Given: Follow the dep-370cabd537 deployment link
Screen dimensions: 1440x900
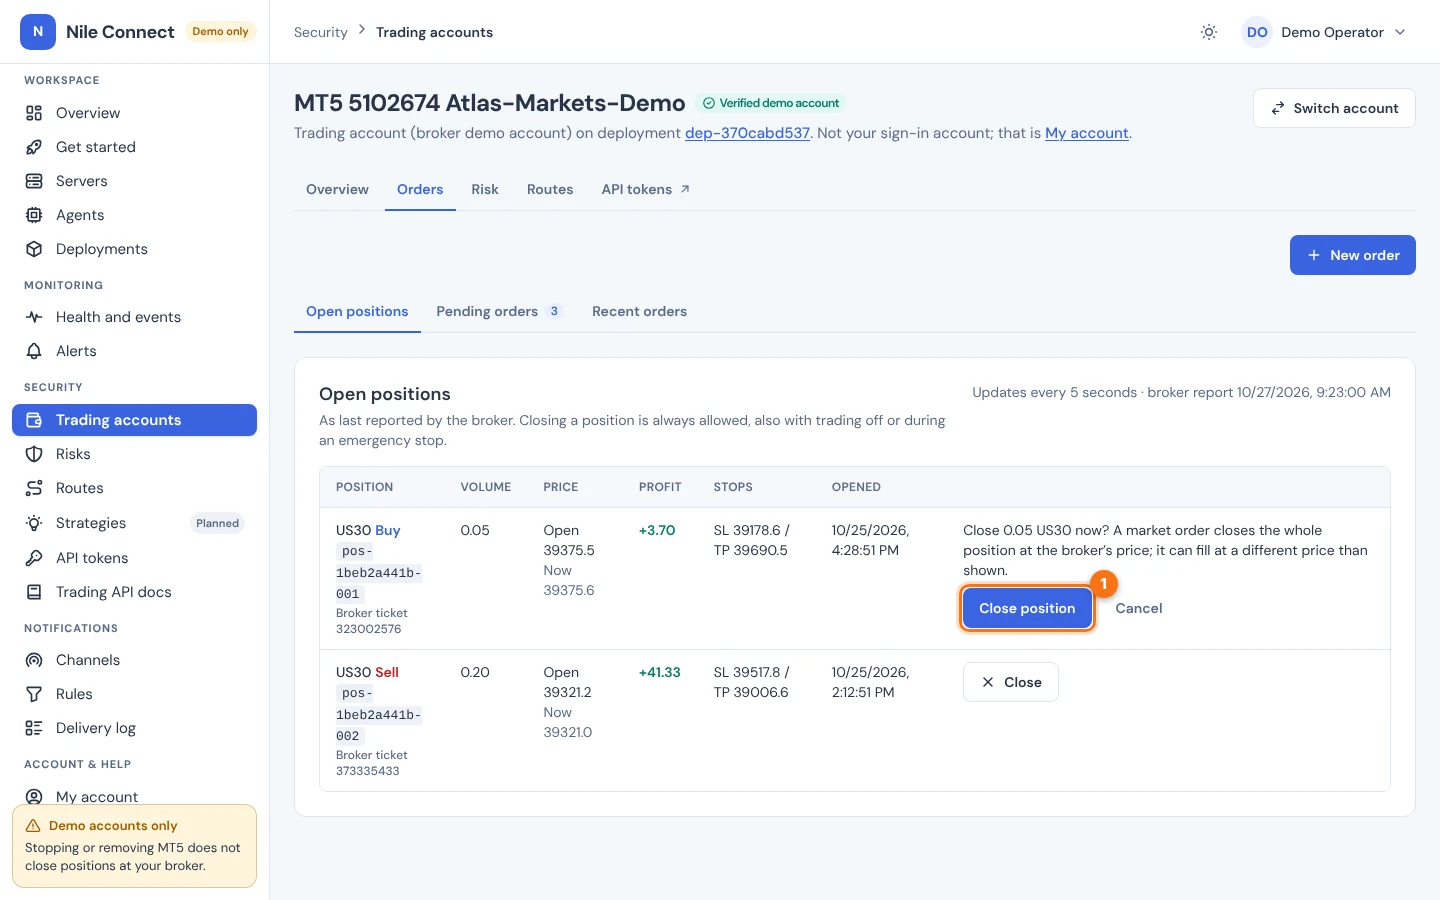Looking at the screenshot, I should coord(747,133).
